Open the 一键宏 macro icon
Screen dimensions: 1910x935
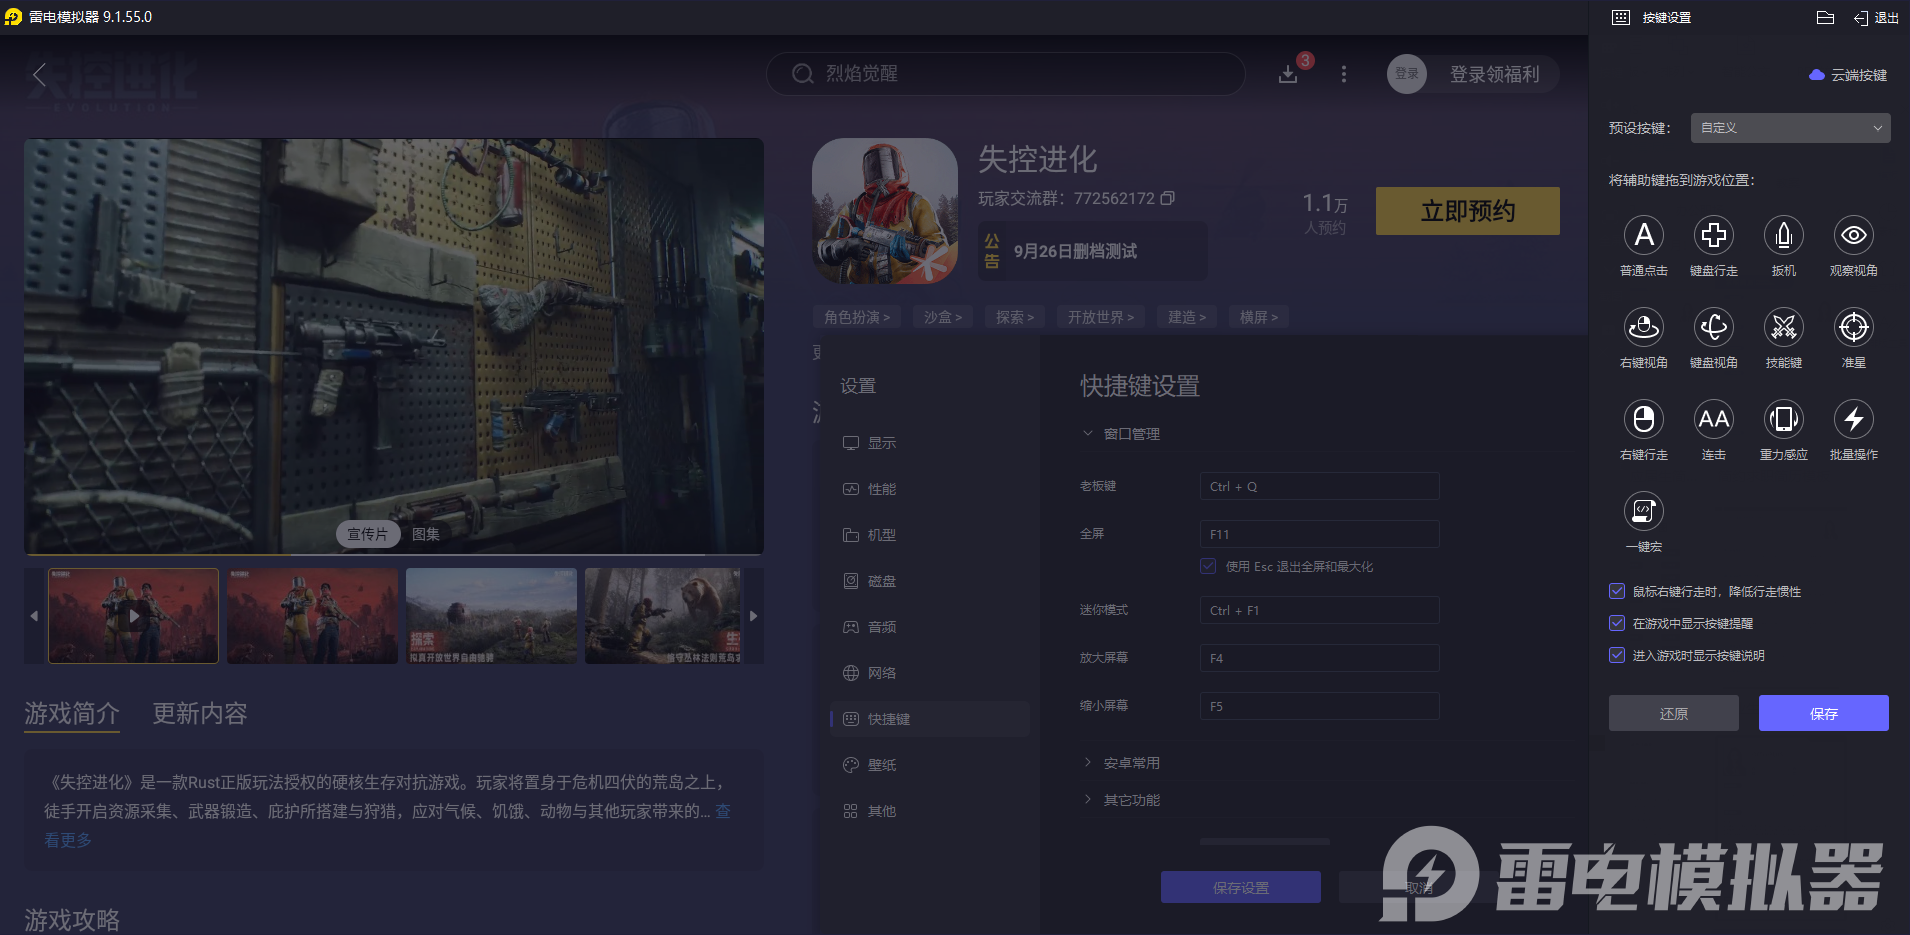tap(1644, 512)
